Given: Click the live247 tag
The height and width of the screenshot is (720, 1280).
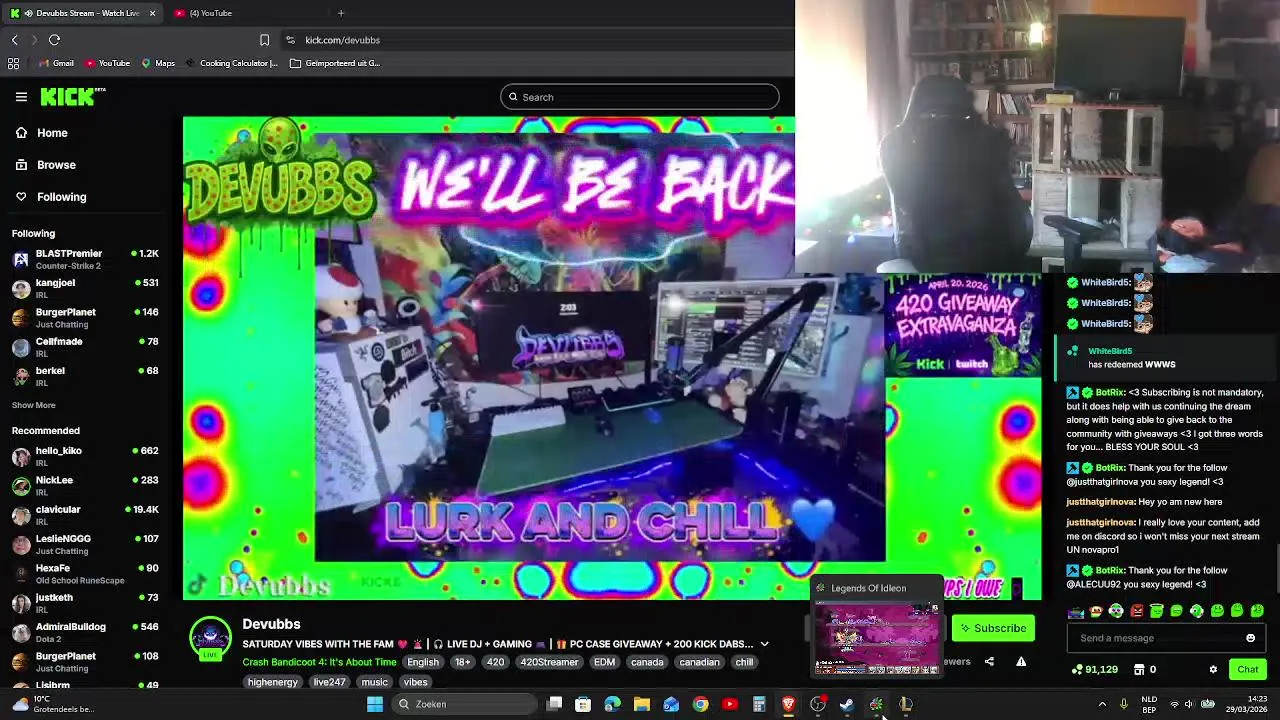Looking at the screenshot, I should [x=329, y=682].
